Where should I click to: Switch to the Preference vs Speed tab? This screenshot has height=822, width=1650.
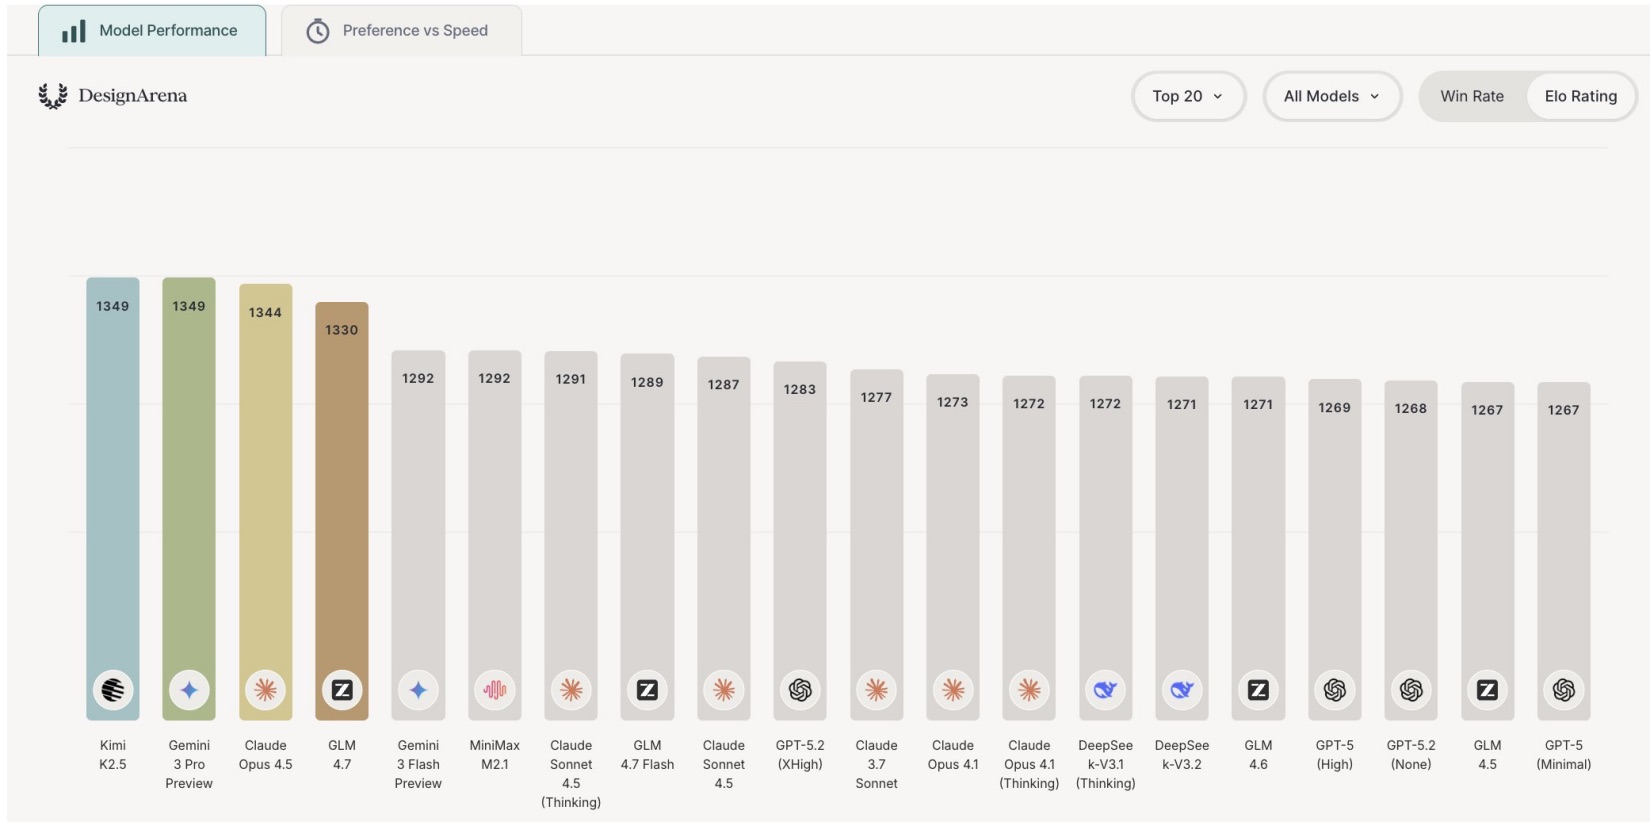click(401, 31)
